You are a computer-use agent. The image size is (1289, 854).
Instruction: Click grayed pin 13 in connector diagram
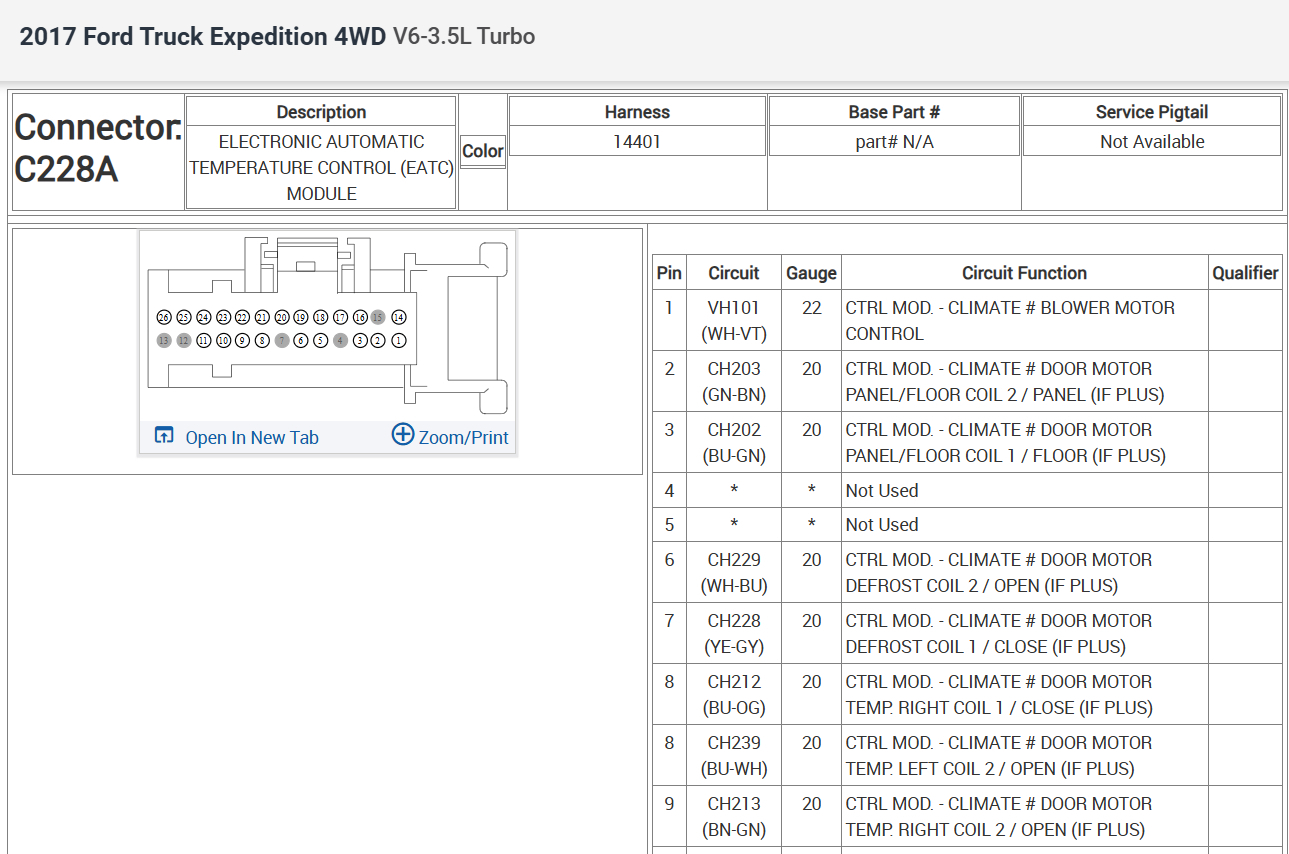point(164,341)
